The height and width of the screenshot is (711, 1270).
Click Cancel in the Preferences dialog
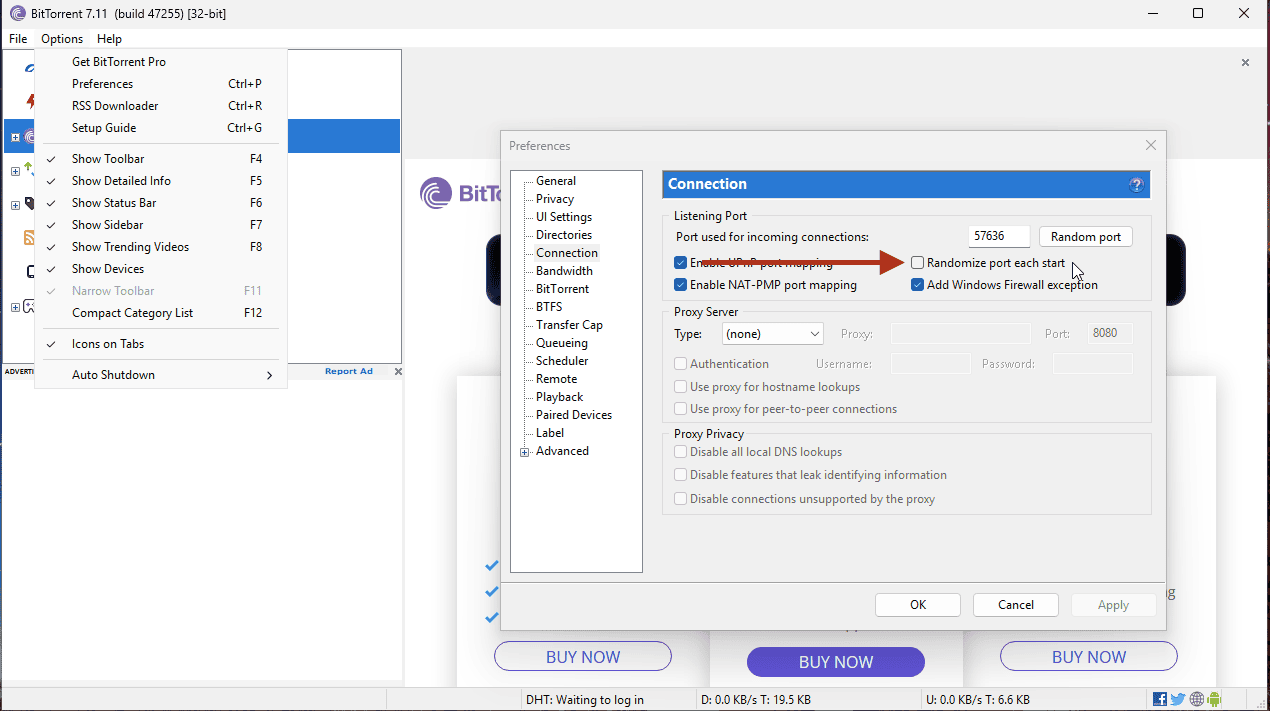tap(1016, 605)
